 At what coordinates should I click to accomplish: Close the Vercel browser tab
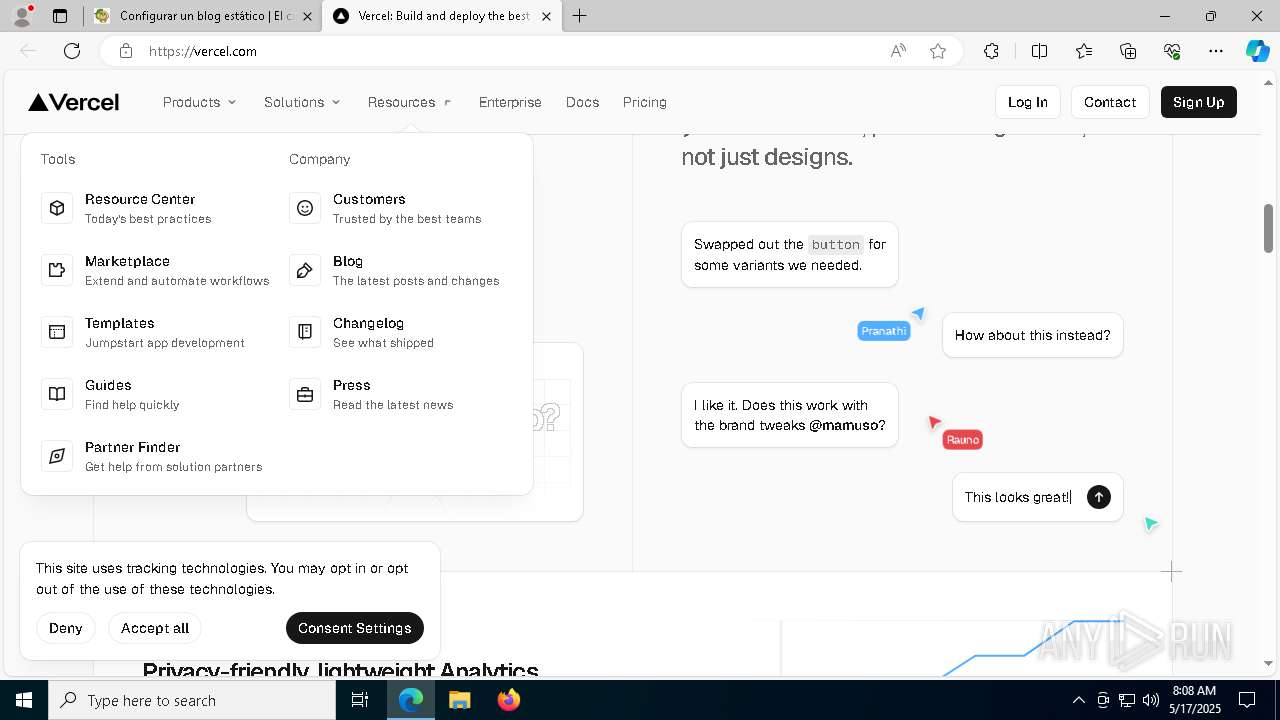click(x=546, y=16)
